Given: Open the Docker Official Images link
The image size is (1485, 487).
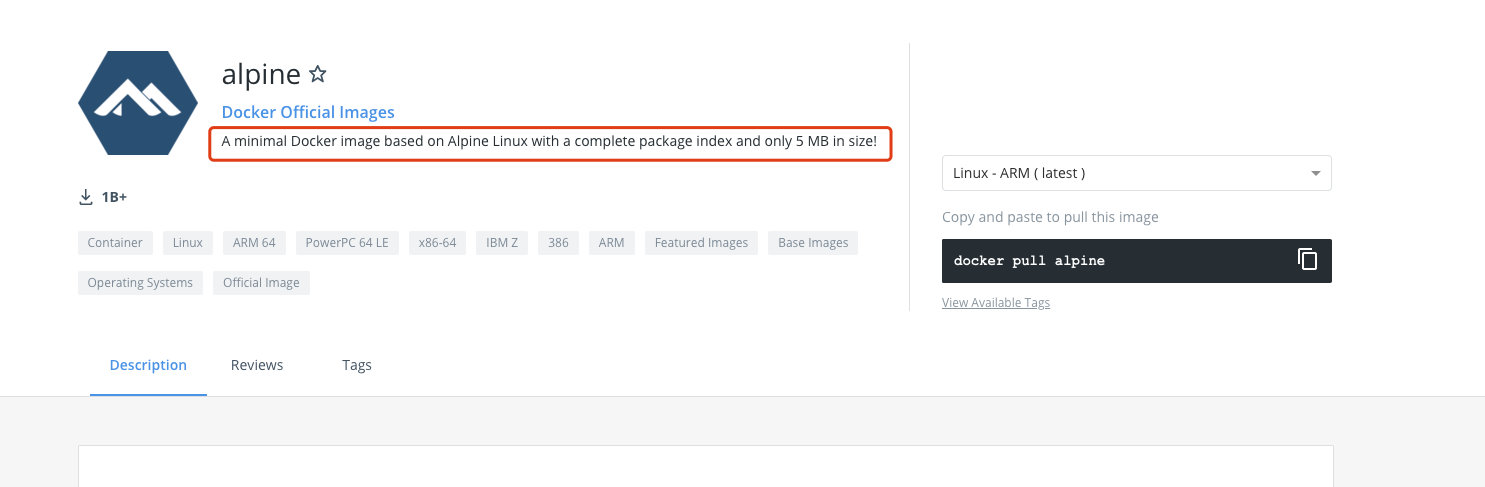Looking at the screenshot, I should (x=308, y=112).
